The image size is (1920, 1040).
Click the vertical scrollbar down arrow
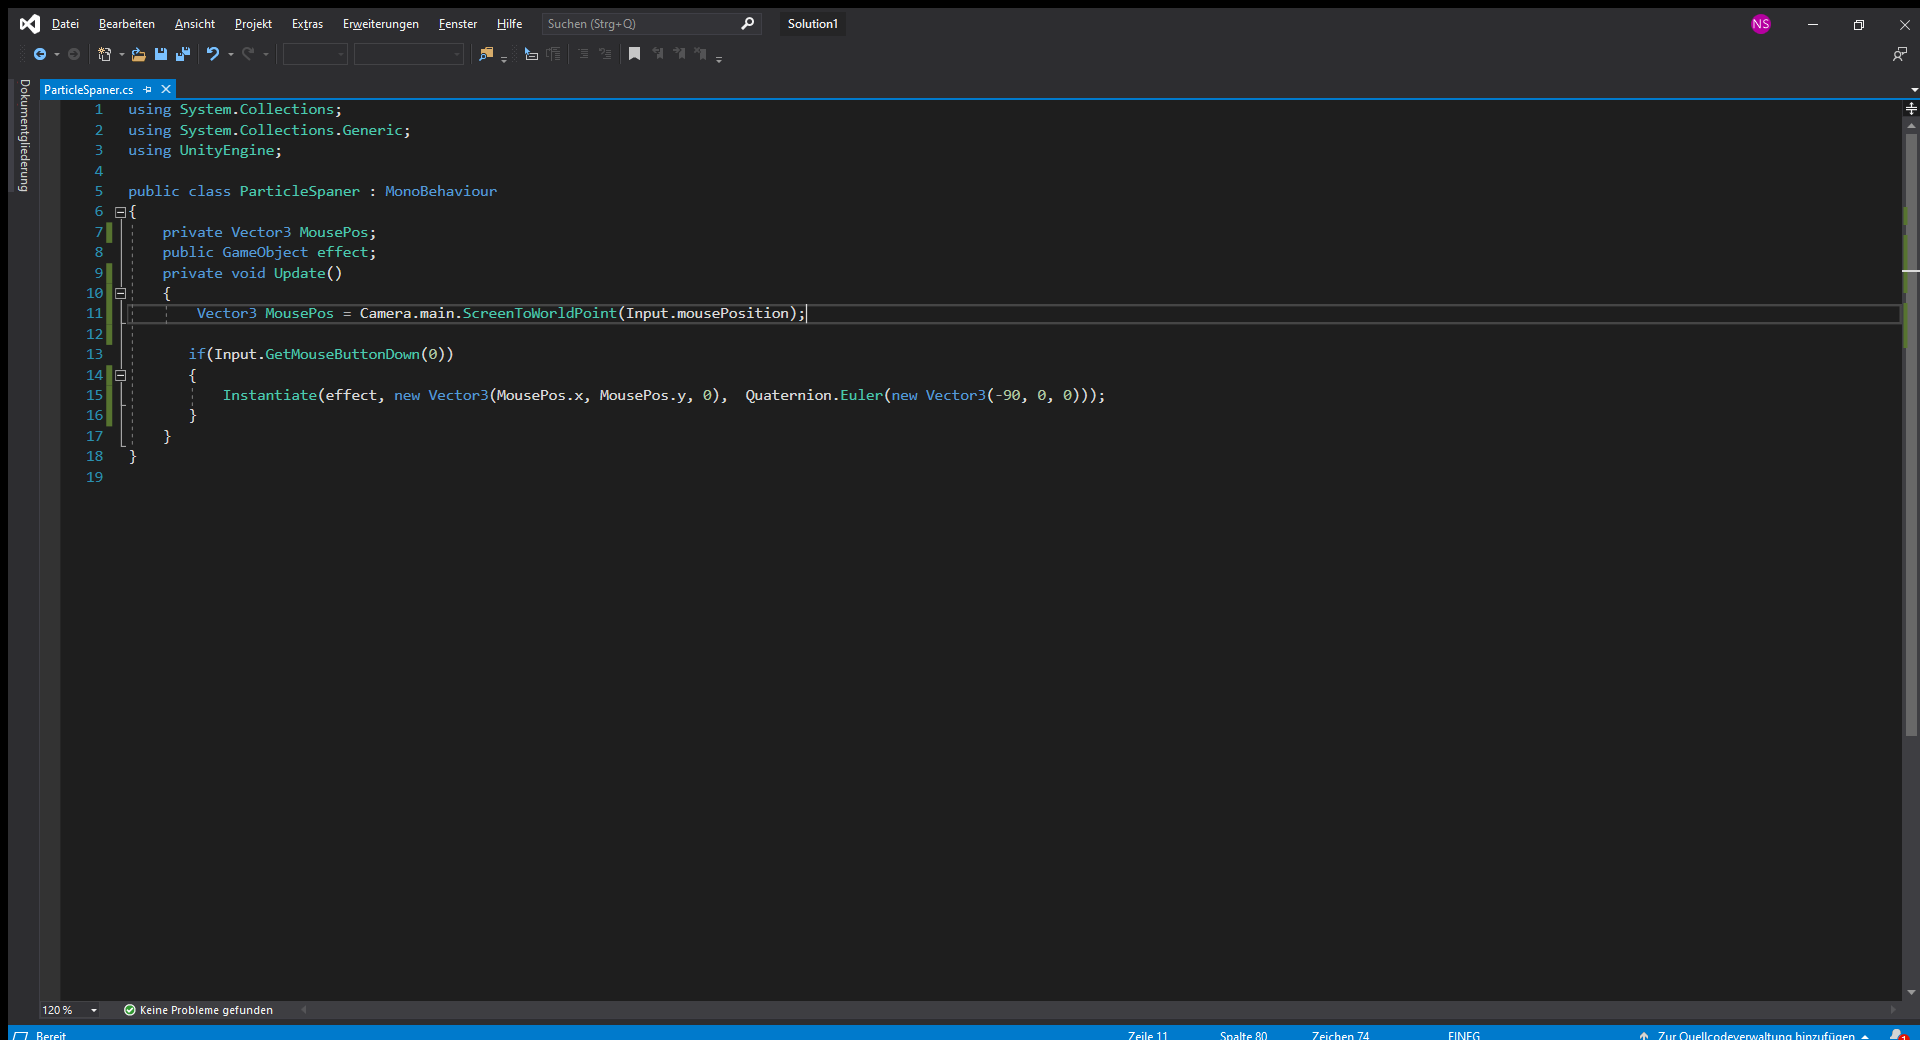coord(1911,993)
